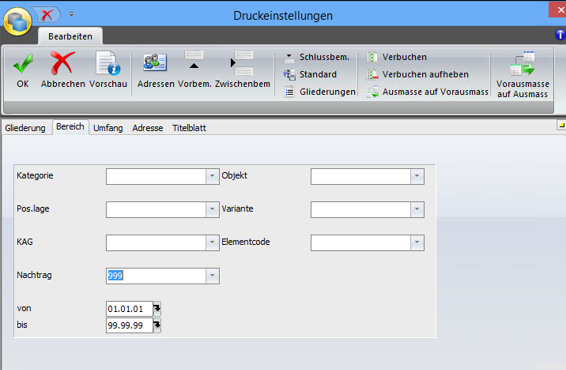Close the Druckeinstellungen window
Image resolution: width=566 pixels, height=370 pixels.
click(559, 10)
